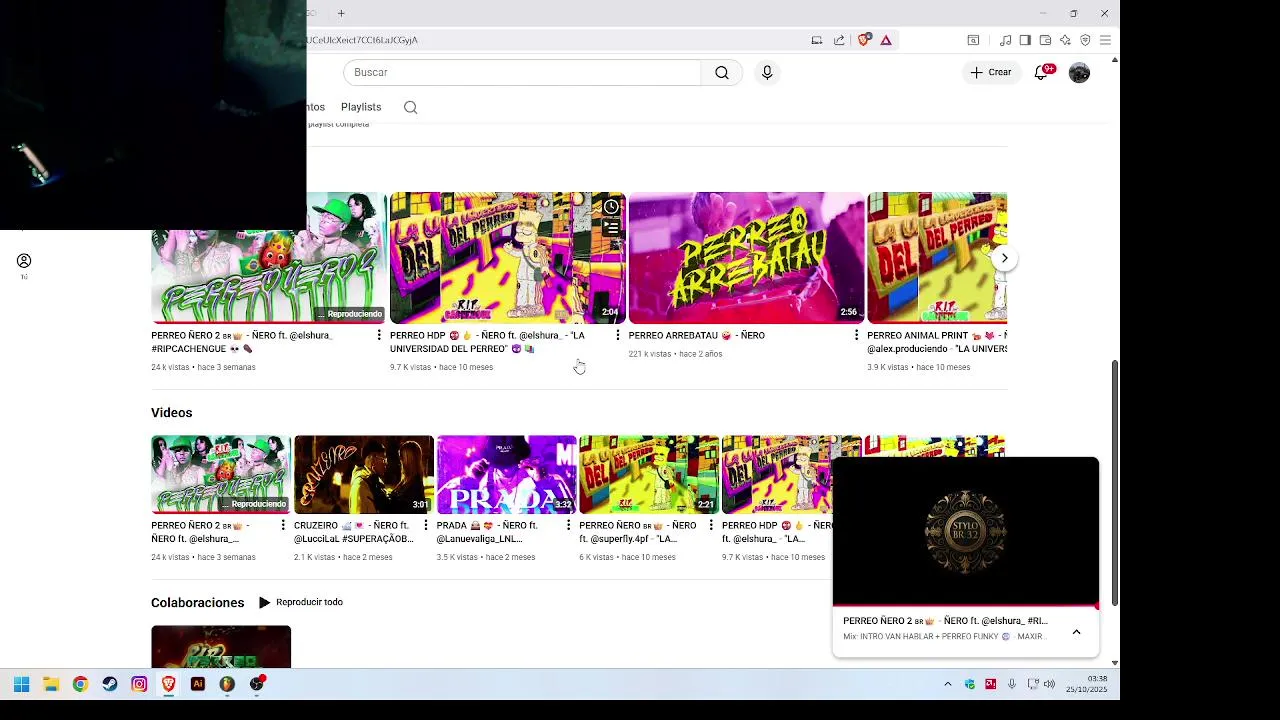1280x720 pixels.
Task: Open the PERREO ANIMAL PRINT thumbnail
Action: point(937,257)
